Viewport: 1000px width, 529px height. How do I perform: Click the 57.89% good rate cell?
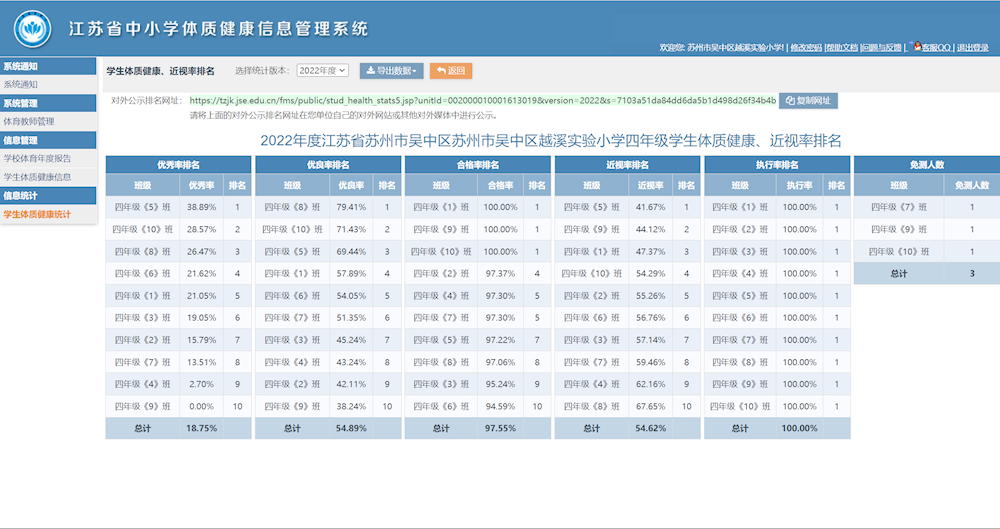[x=351, y=273]
